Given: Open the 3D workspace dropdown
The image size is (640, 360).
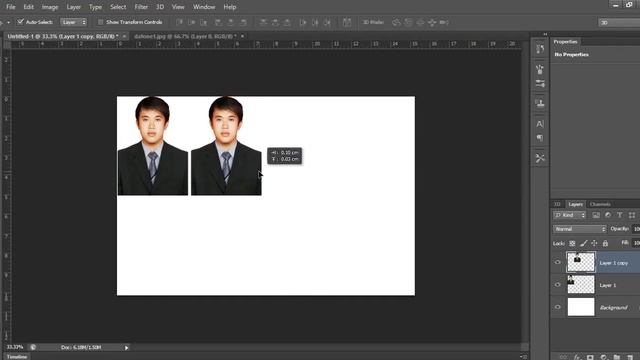Looking at the screenshot, I should tap(619, 22).
